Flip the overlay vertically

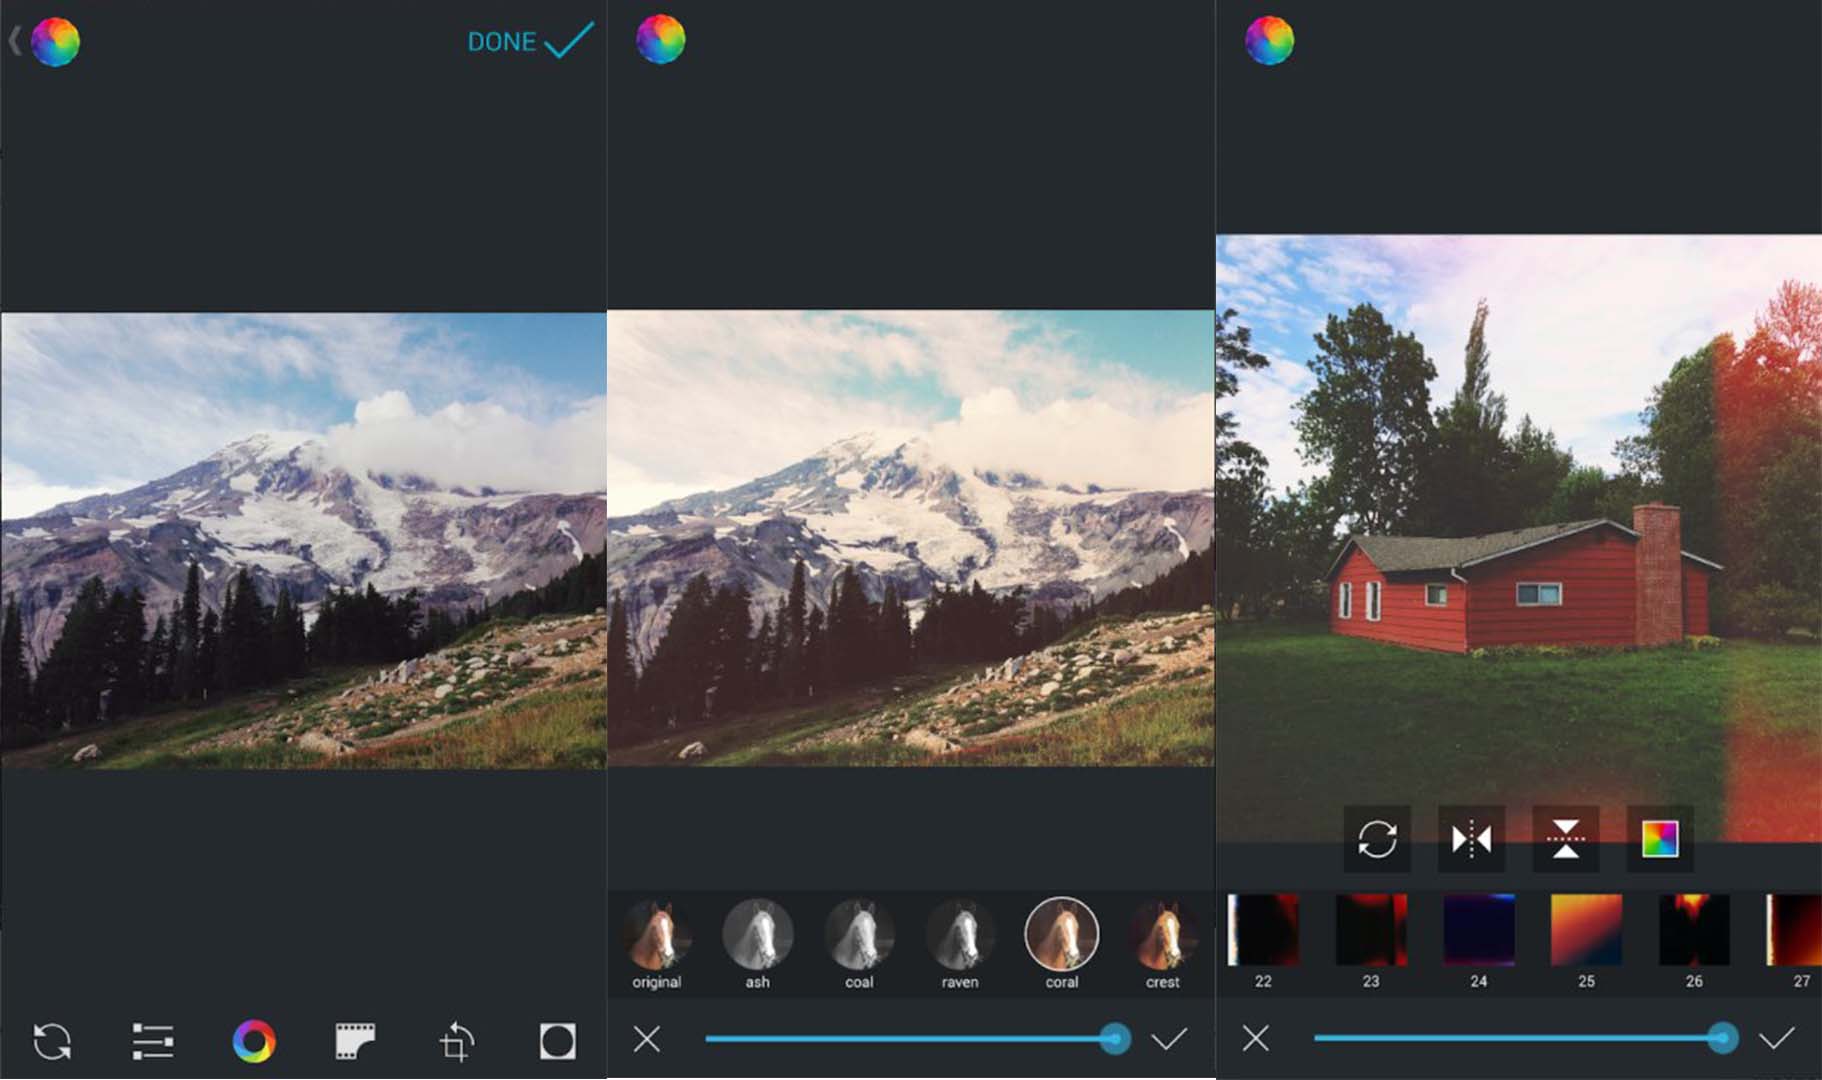1565,839
